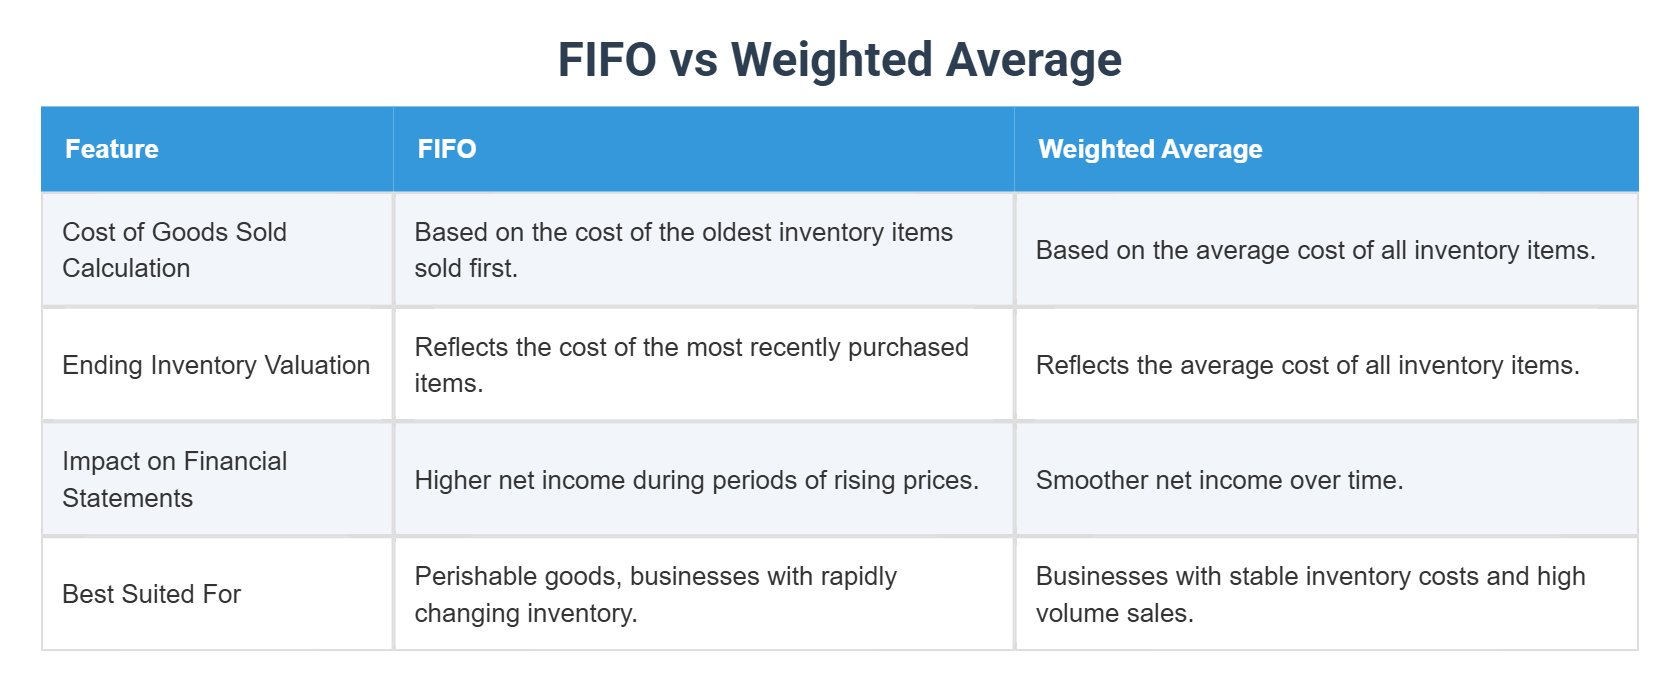1680x694 pixels.
Task: Select the 'FIFO' column header
Action: [447, 149]
